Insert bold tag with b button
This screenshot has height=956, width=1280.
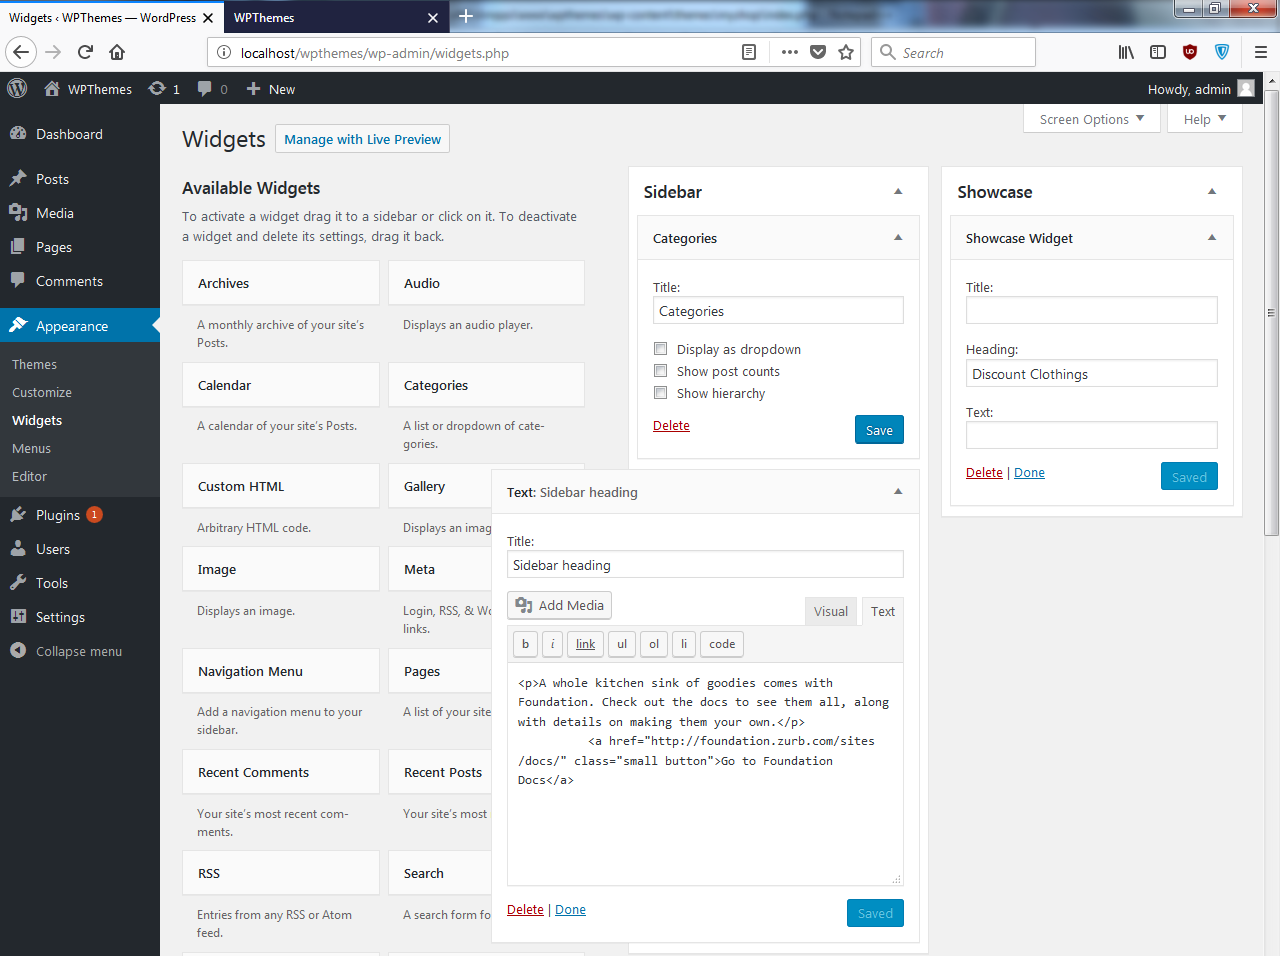[x=525, y=644]
